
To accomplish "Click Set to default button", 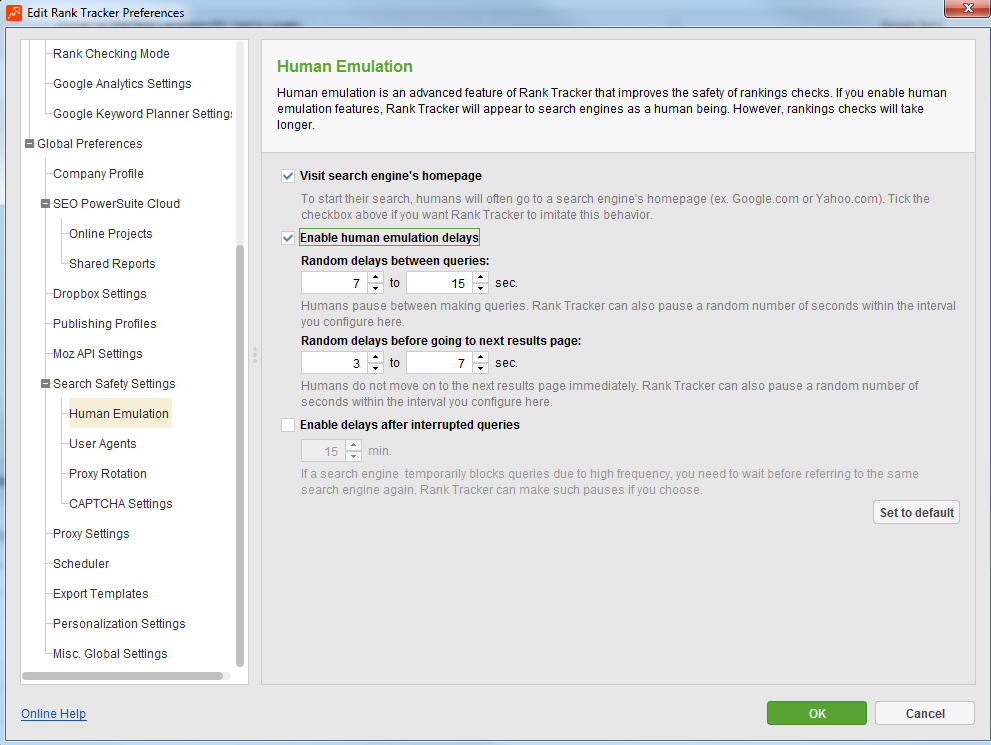I will point(916,512).
